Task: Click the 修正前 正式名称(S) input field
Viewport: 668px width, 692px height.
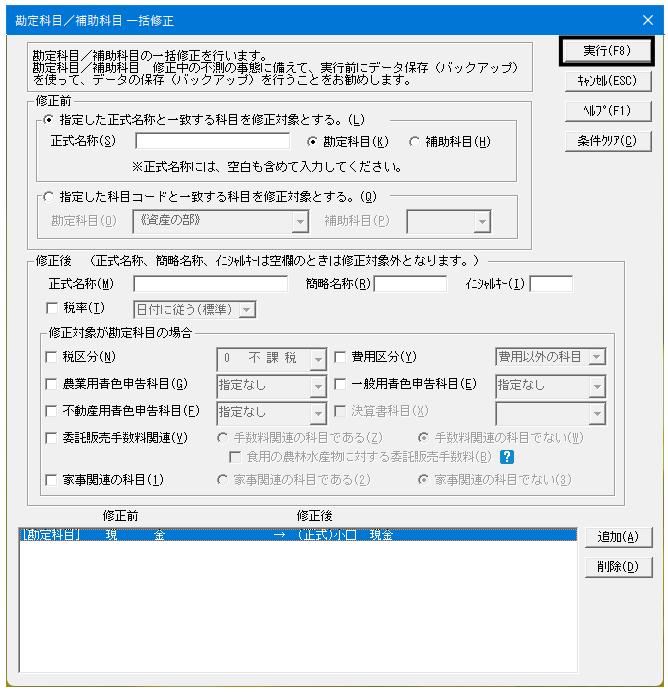Action: (x=213, y=141)
